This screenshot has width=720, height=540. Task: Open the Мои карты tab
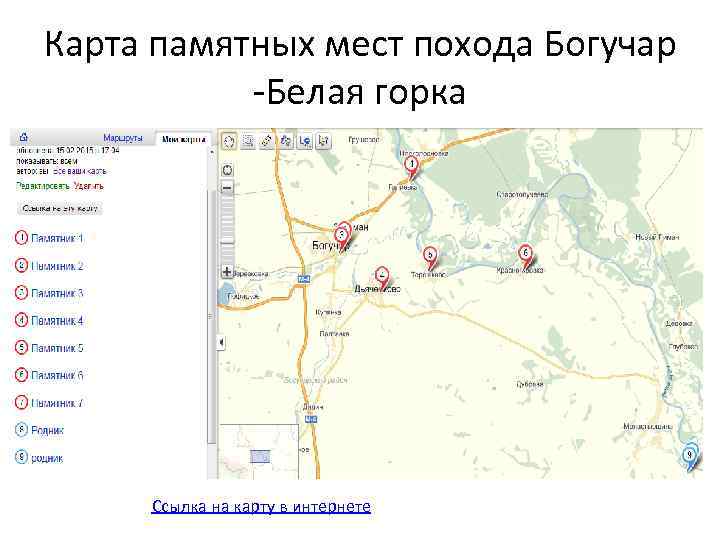point(184,139)
